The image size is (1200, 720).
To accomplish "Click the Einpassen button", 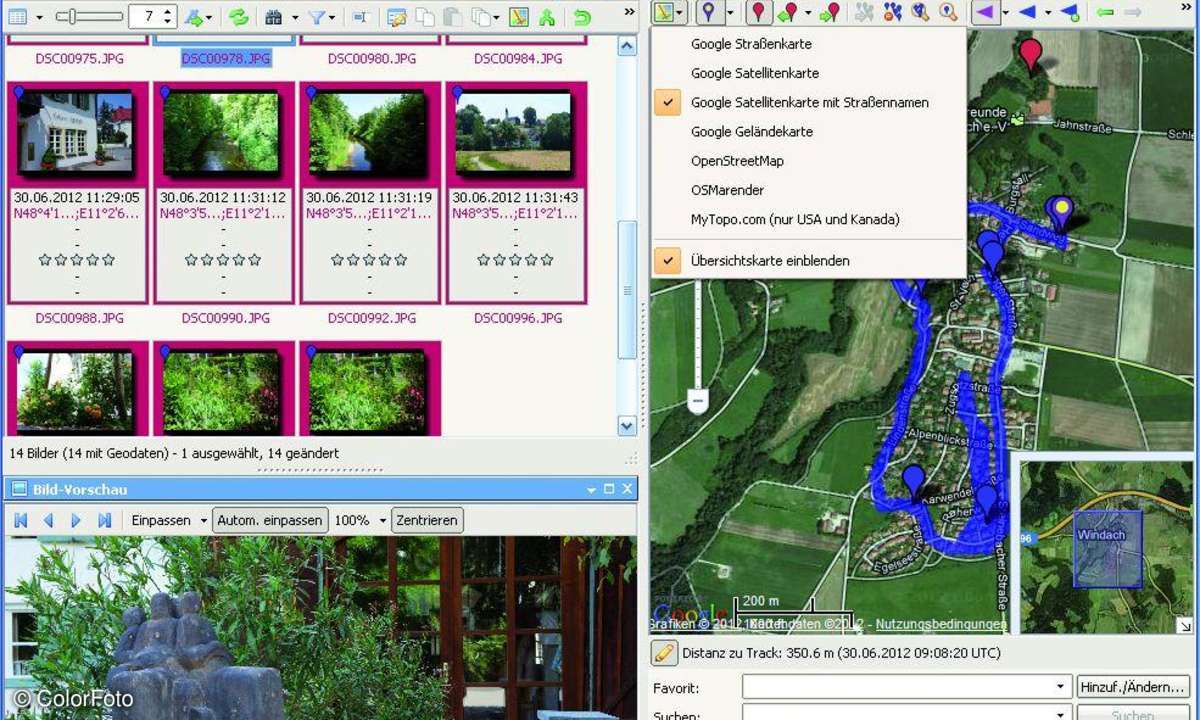I will click(161, 521).
